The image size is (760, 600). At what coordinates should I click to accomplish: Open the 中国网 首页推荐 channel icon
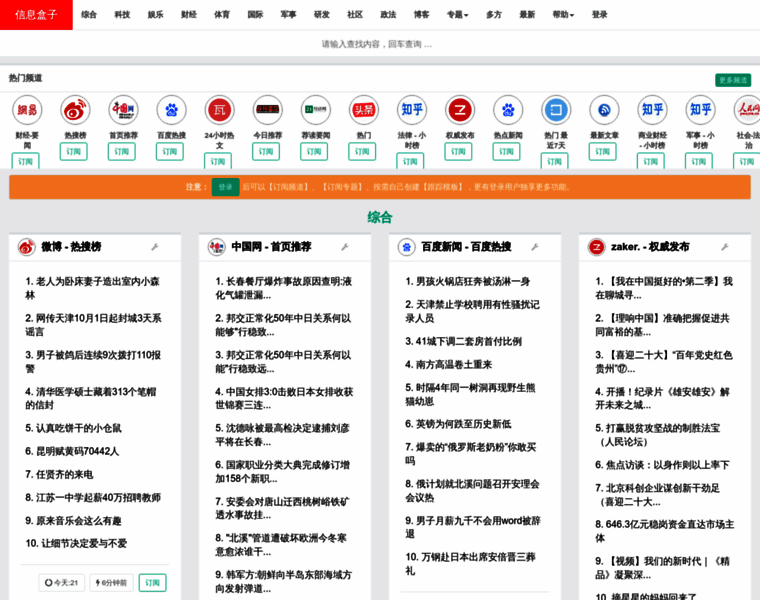tap(123, 110)
